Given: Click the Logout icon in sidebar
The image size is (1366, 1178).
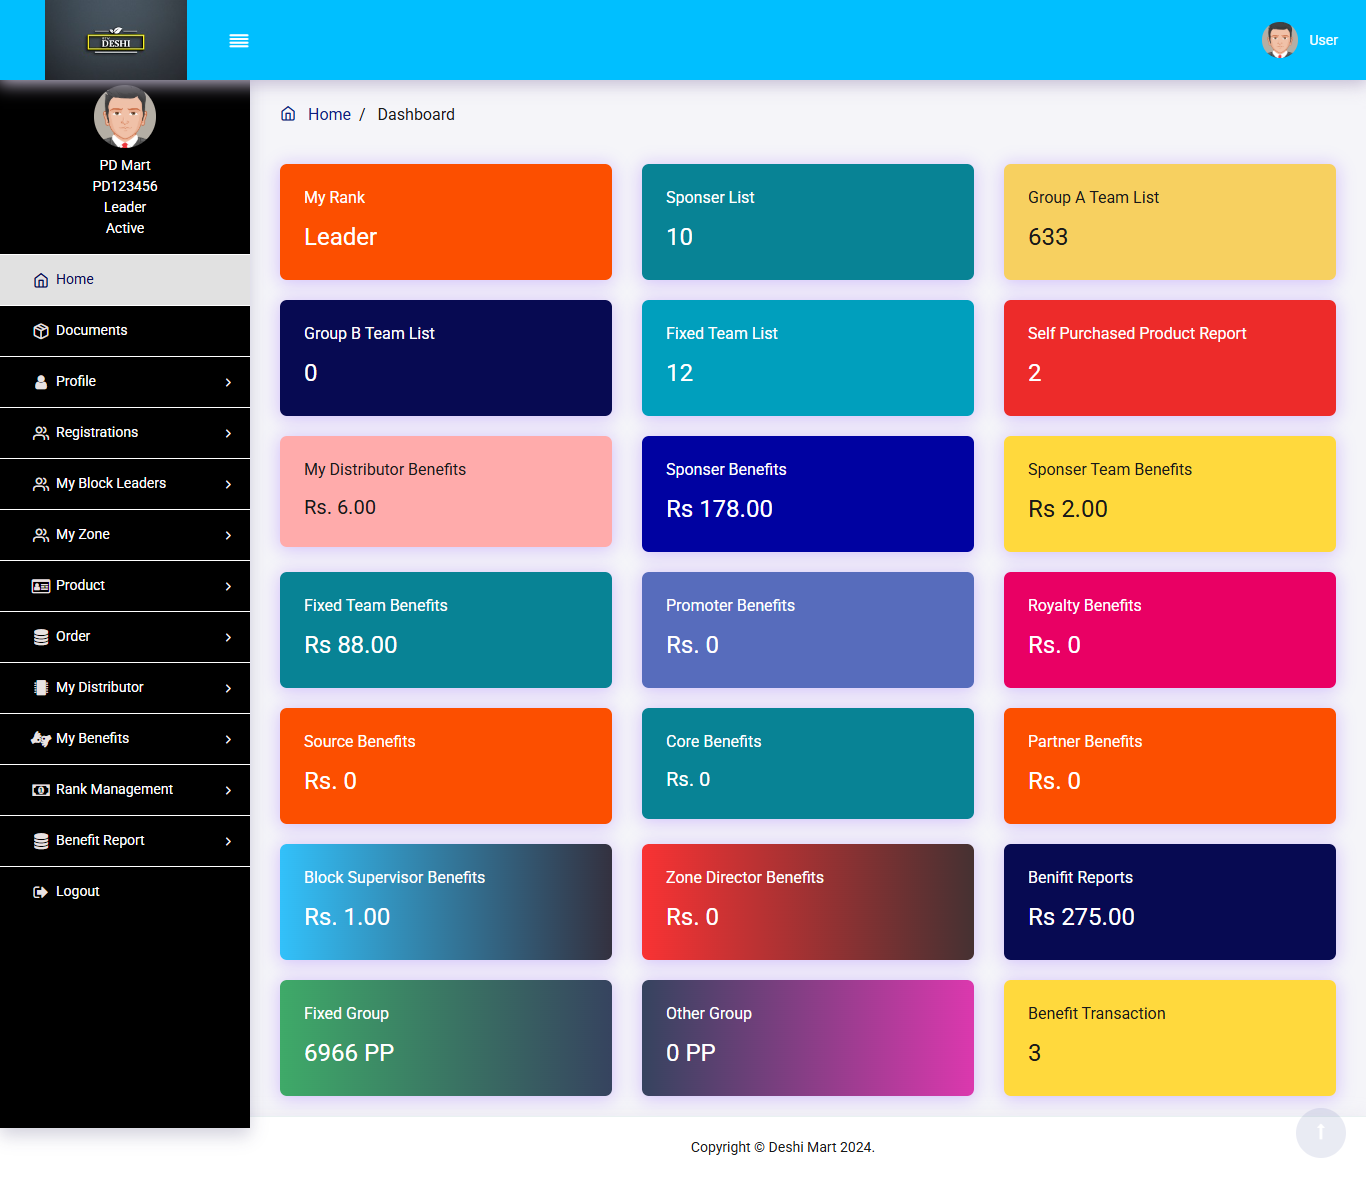Looking at the screenshot, I should (x=41, y=892).
